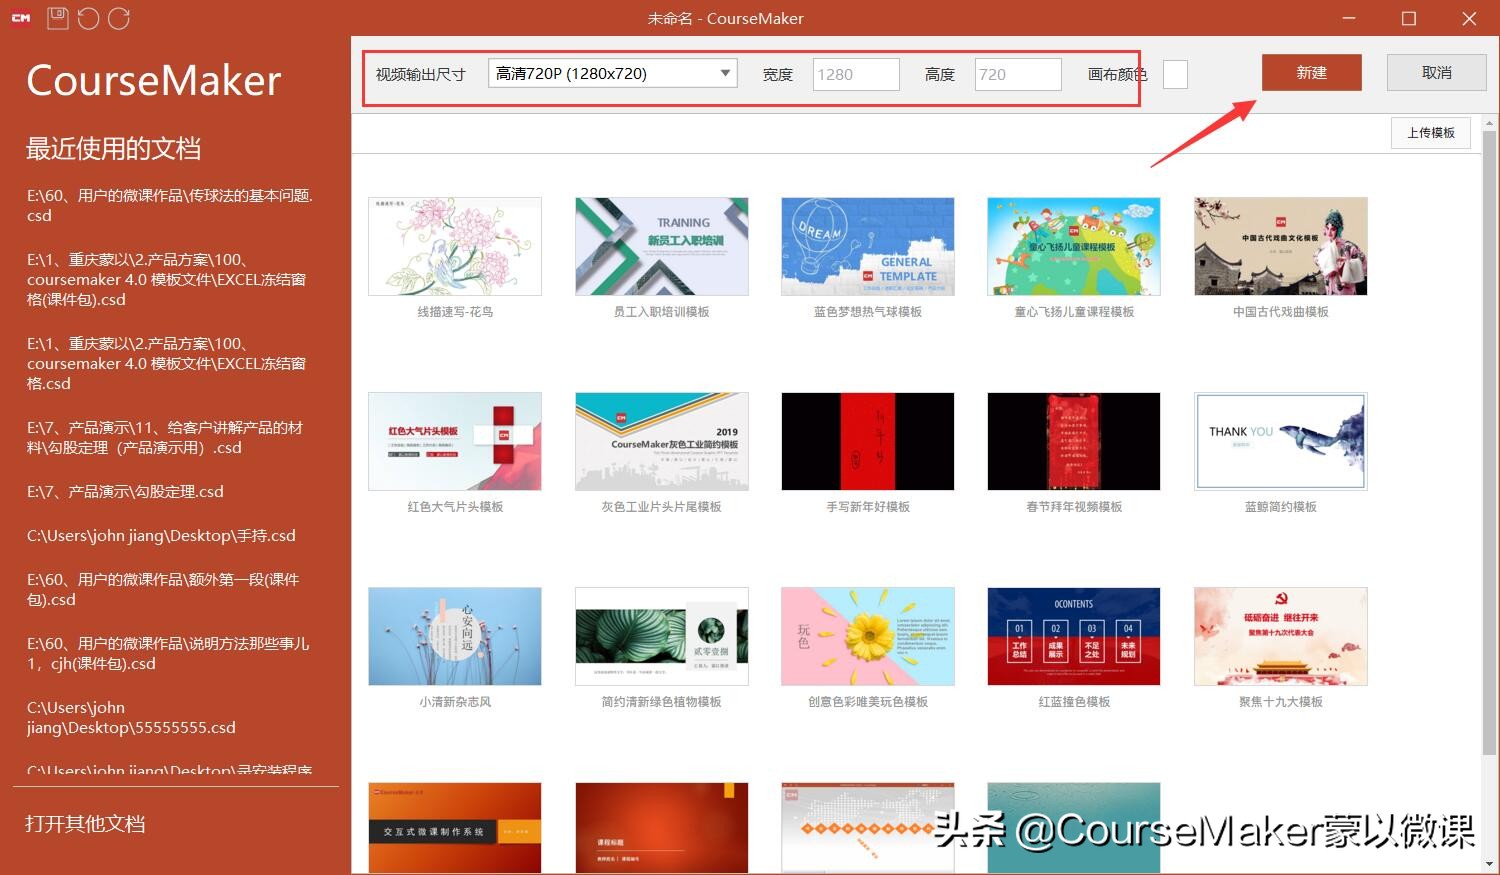Select the 红蓝撞色模板 template

[1073, 636]
